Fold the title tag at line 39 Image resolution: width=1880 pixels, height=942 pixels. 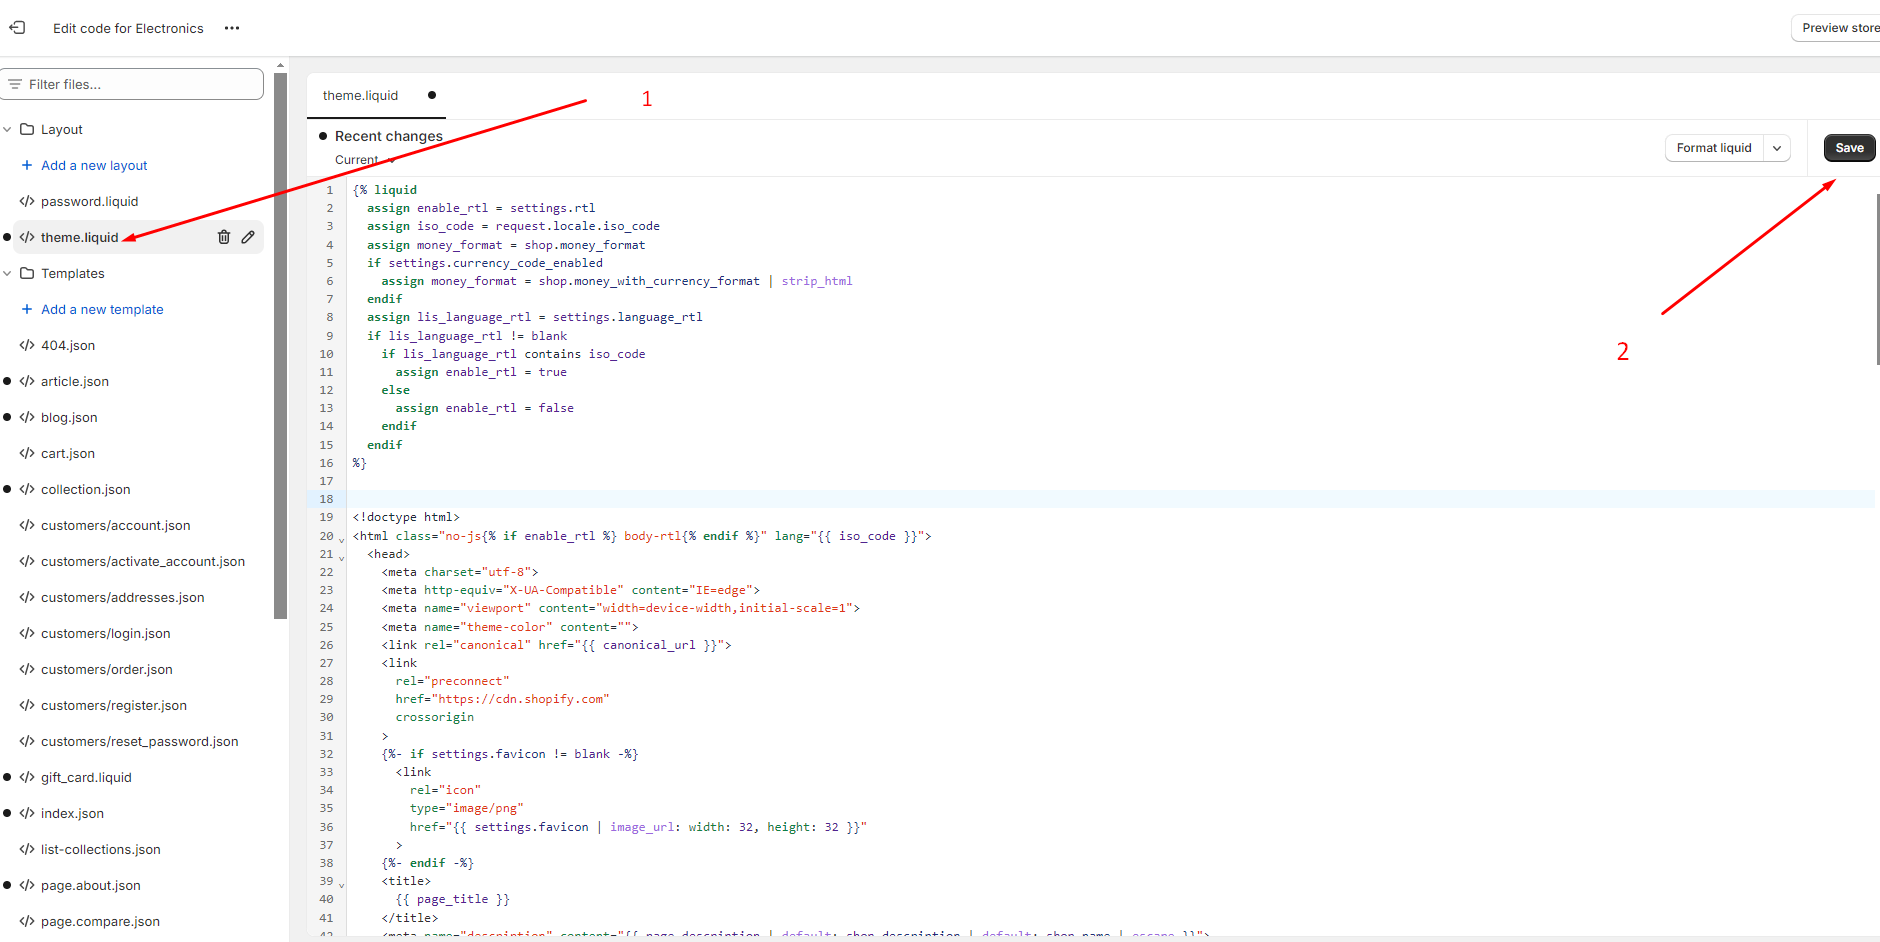click(x=341, y=884)
